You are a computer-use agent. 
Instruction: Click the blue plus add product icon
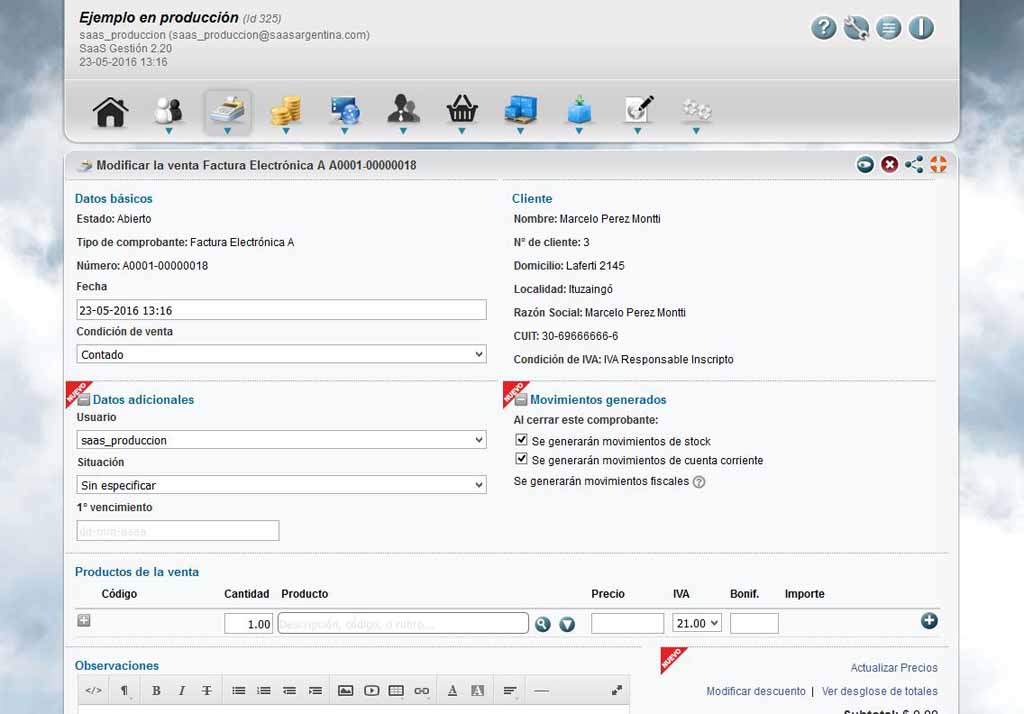click(x=929, y=621)
